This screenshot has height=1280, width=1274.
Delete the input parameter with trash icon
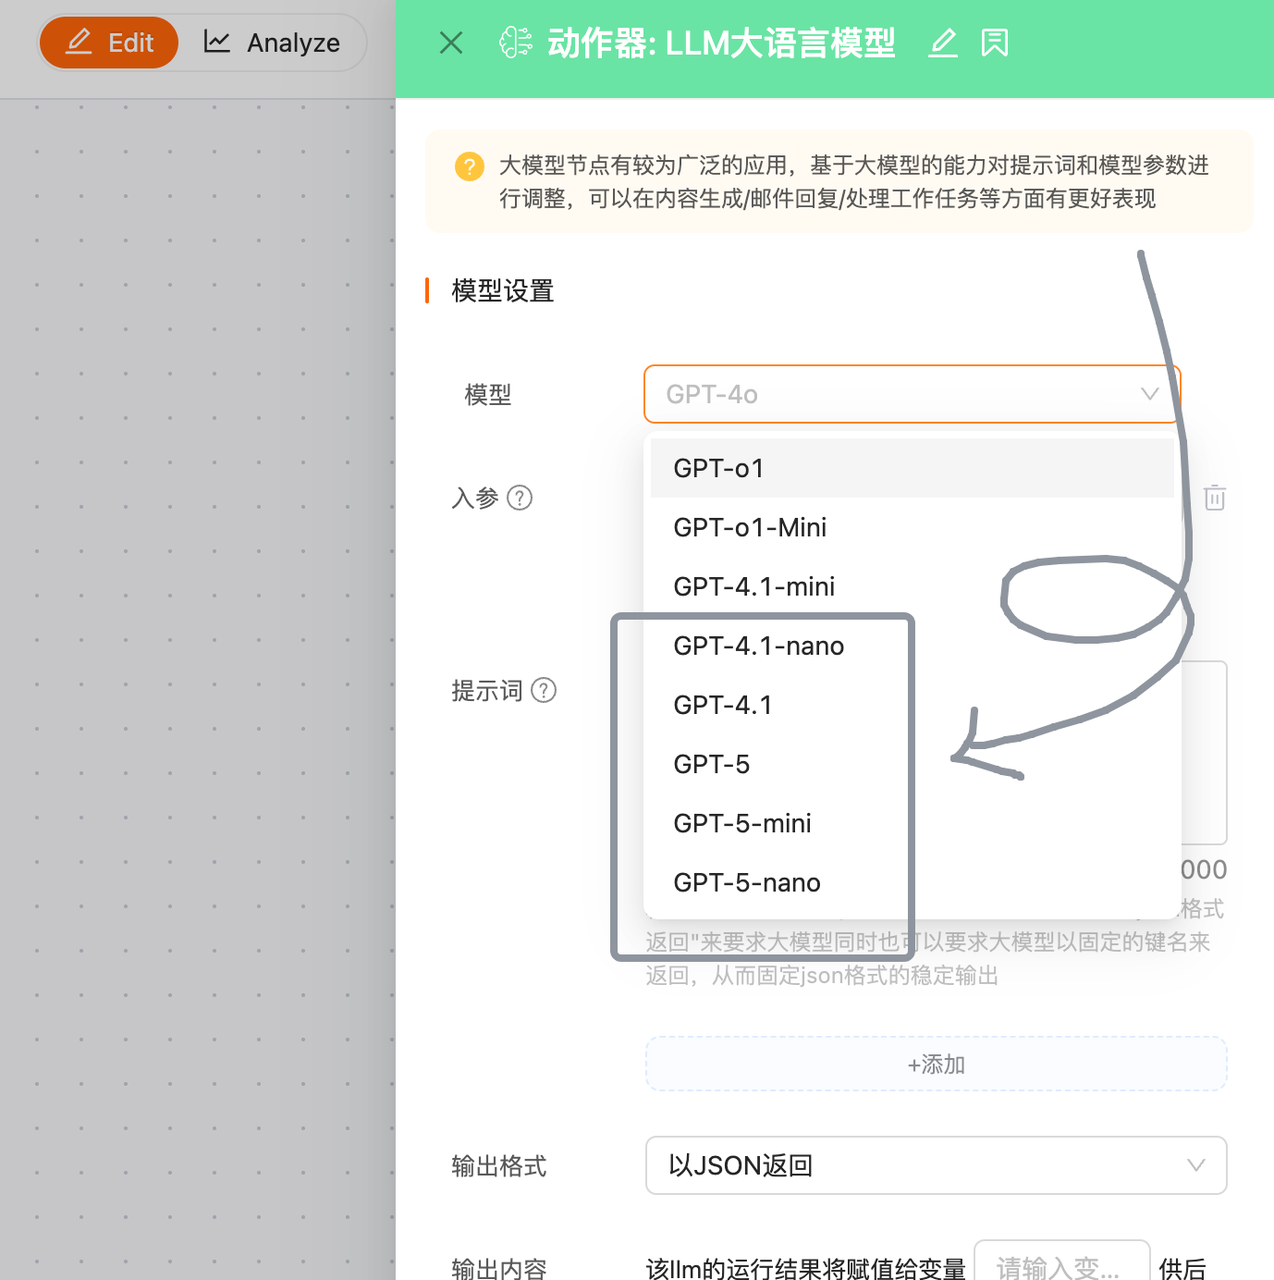pos(1215,497)
